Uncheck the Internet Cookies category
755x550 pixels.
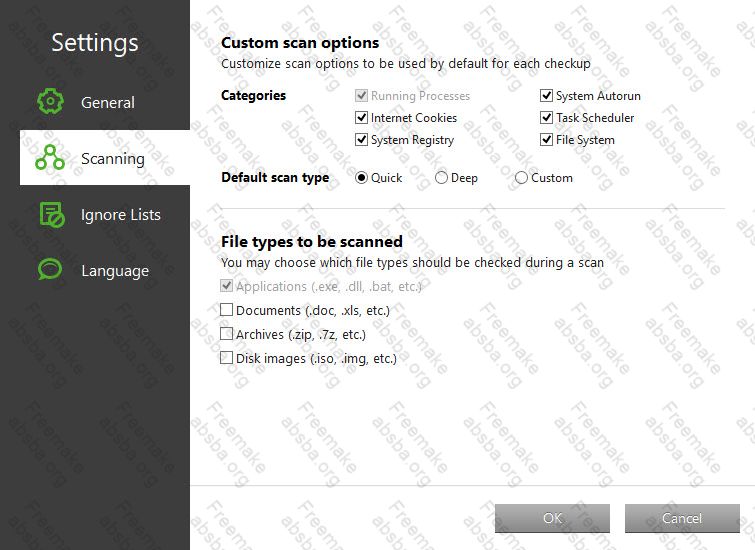(x=361, y=118)
